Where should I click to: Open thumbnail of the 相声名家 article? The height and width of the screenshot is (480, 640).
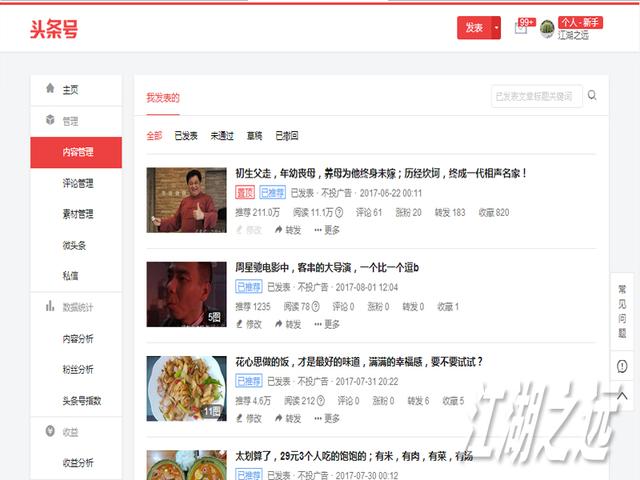click(187, 200)
